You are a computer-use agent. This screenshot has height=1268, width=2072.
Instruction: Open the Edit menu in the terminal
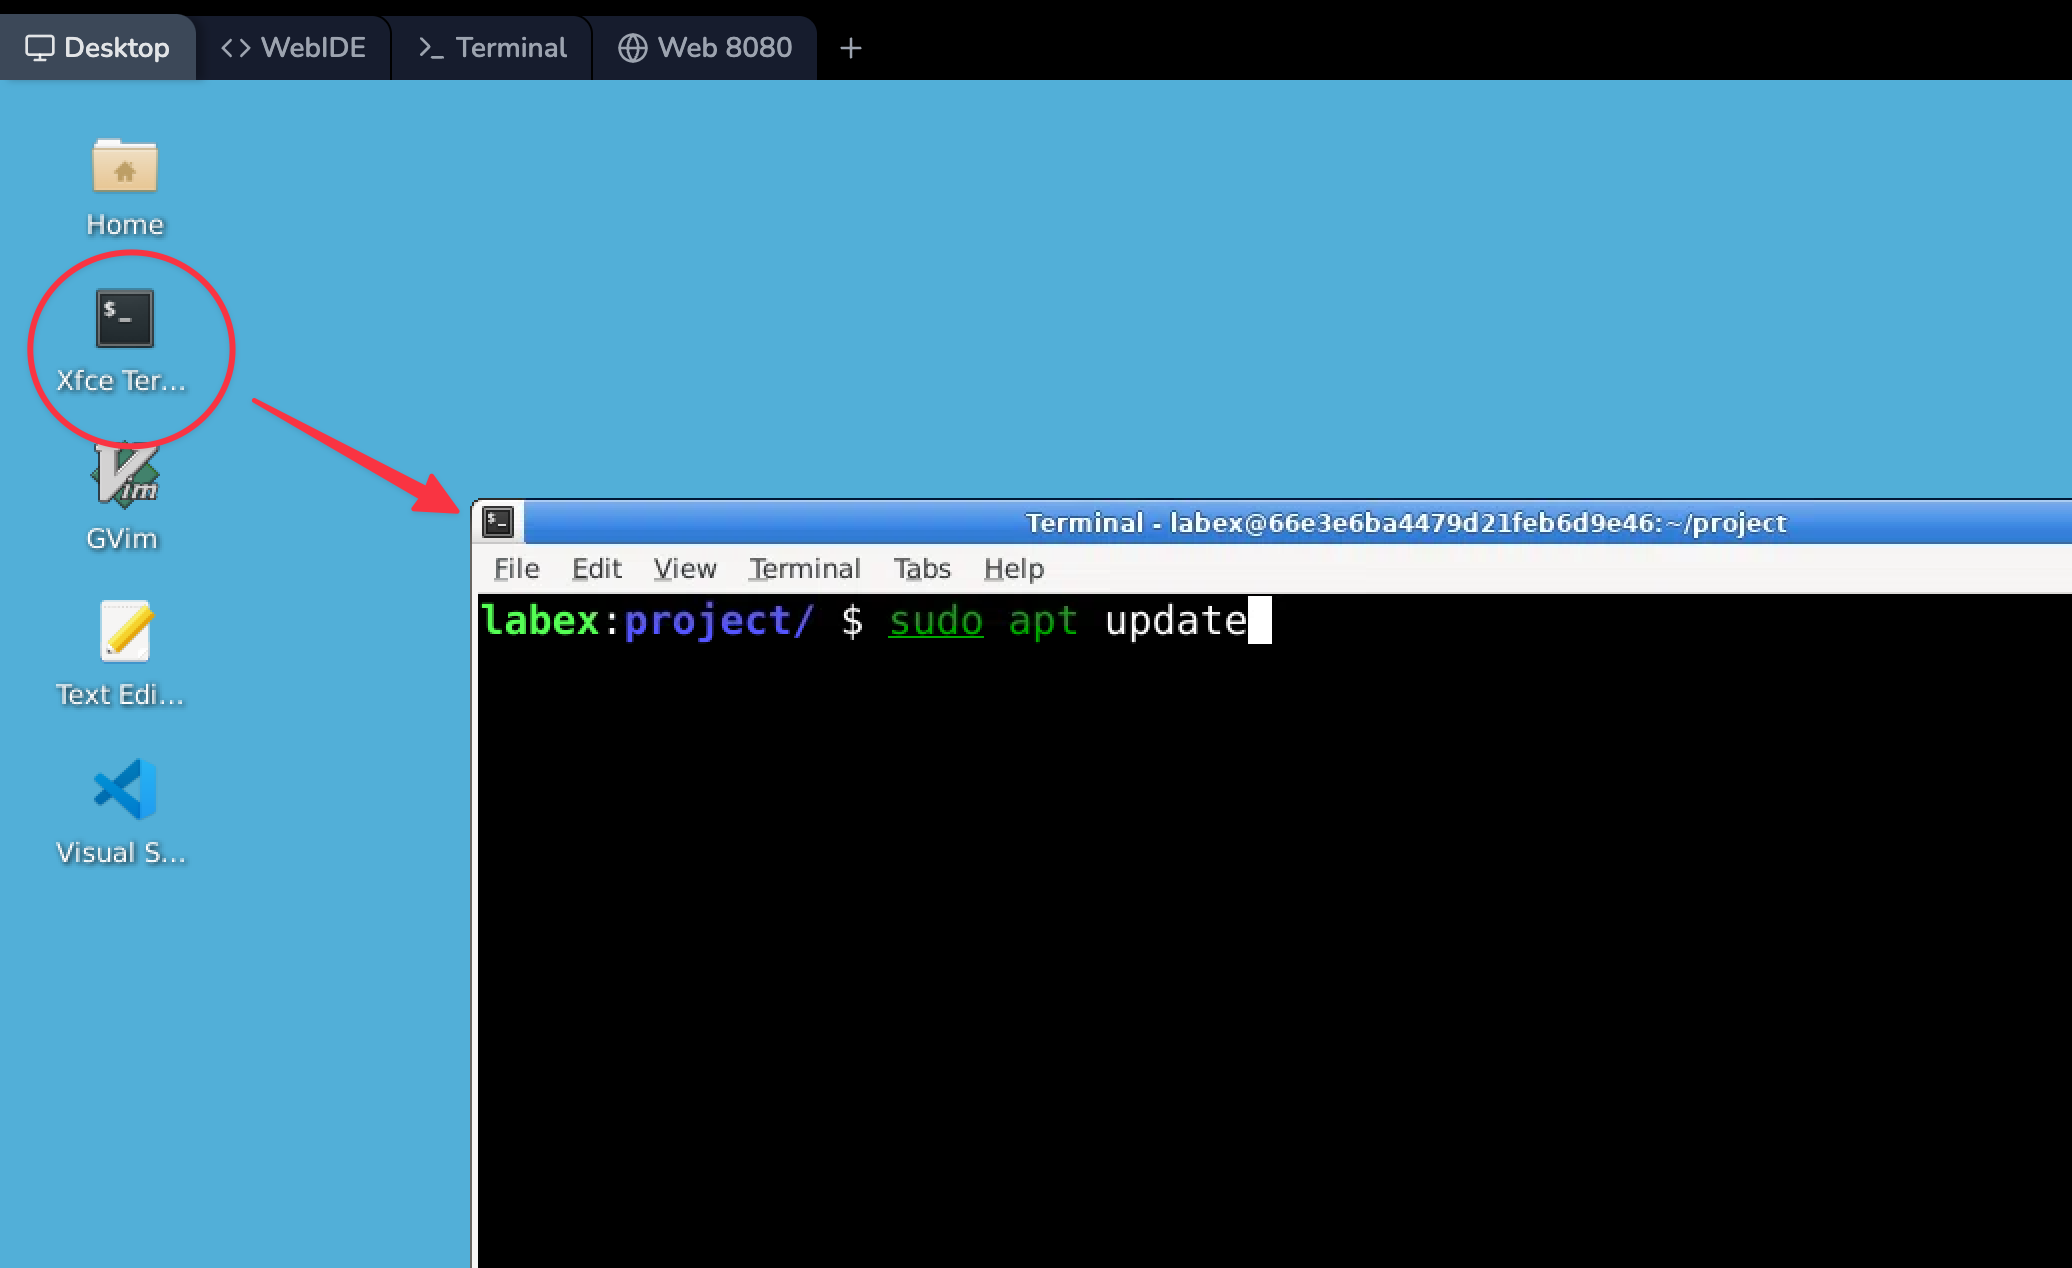click(x=596, y=568)
